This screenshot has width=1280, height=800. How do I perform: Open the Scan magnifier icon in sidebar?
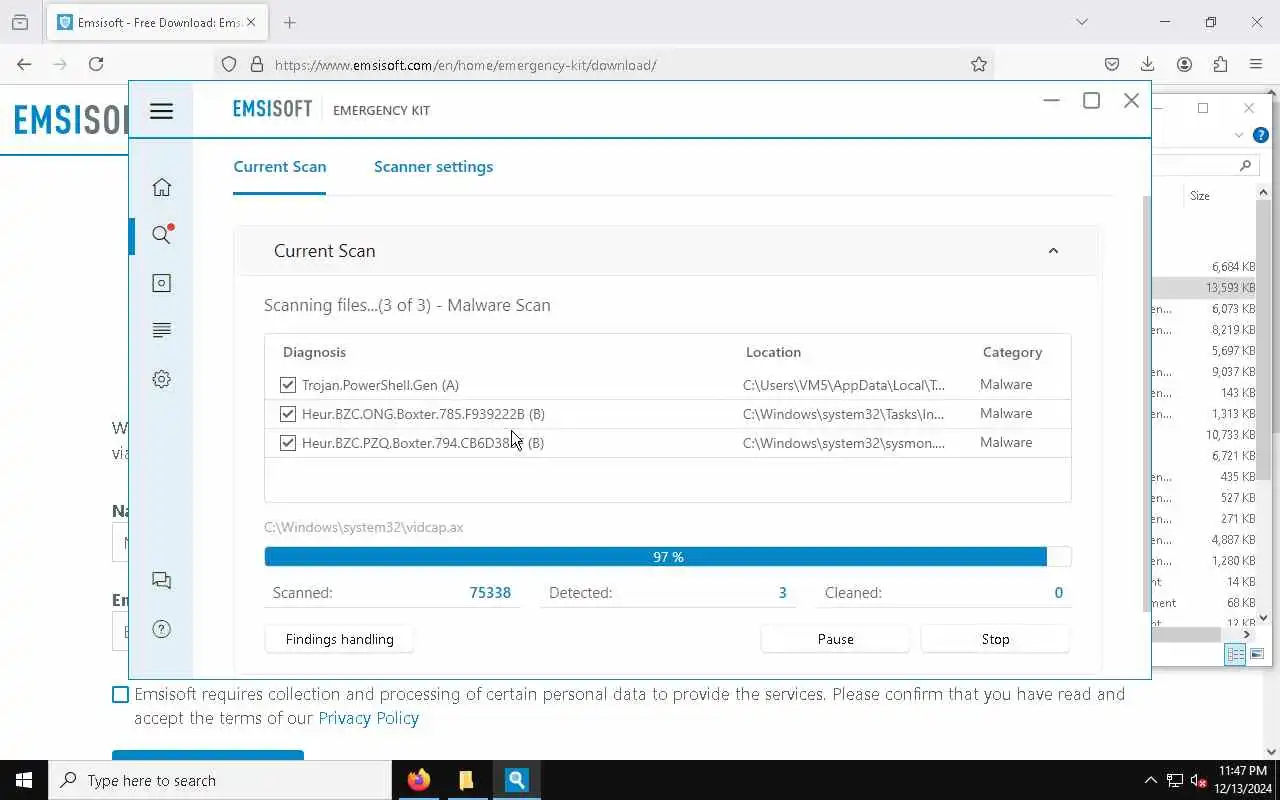[161, 235]
